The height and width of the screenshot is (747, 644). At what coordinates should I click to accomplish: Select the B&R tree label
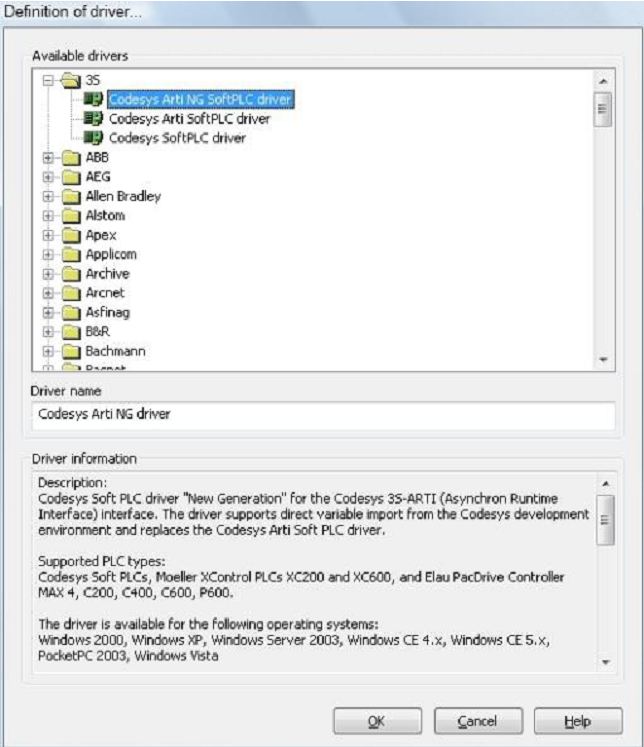coord(98,332)
